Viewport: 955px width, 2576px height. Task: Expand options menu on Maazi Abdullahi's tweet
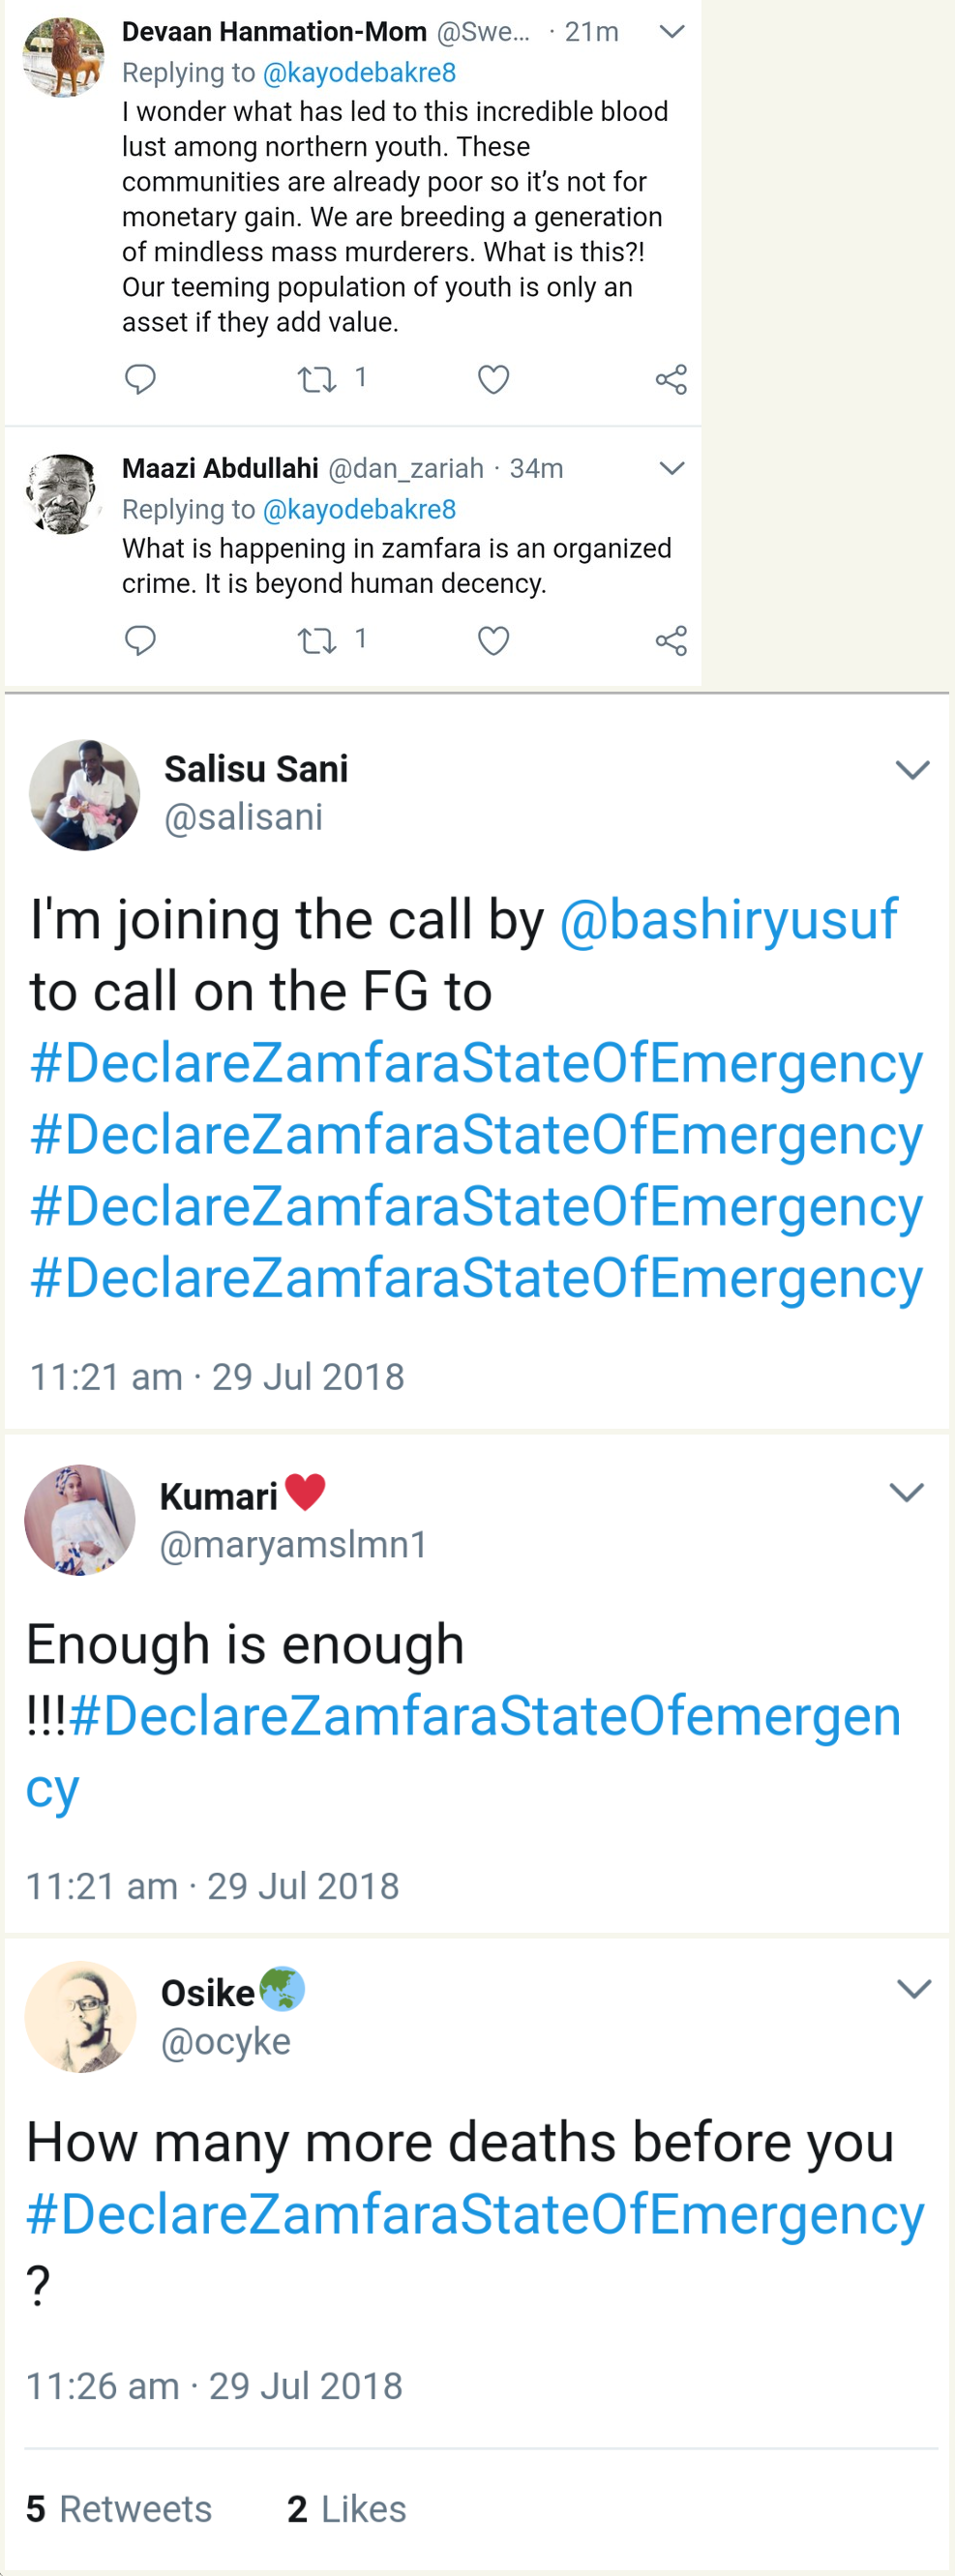pos(672,468)
